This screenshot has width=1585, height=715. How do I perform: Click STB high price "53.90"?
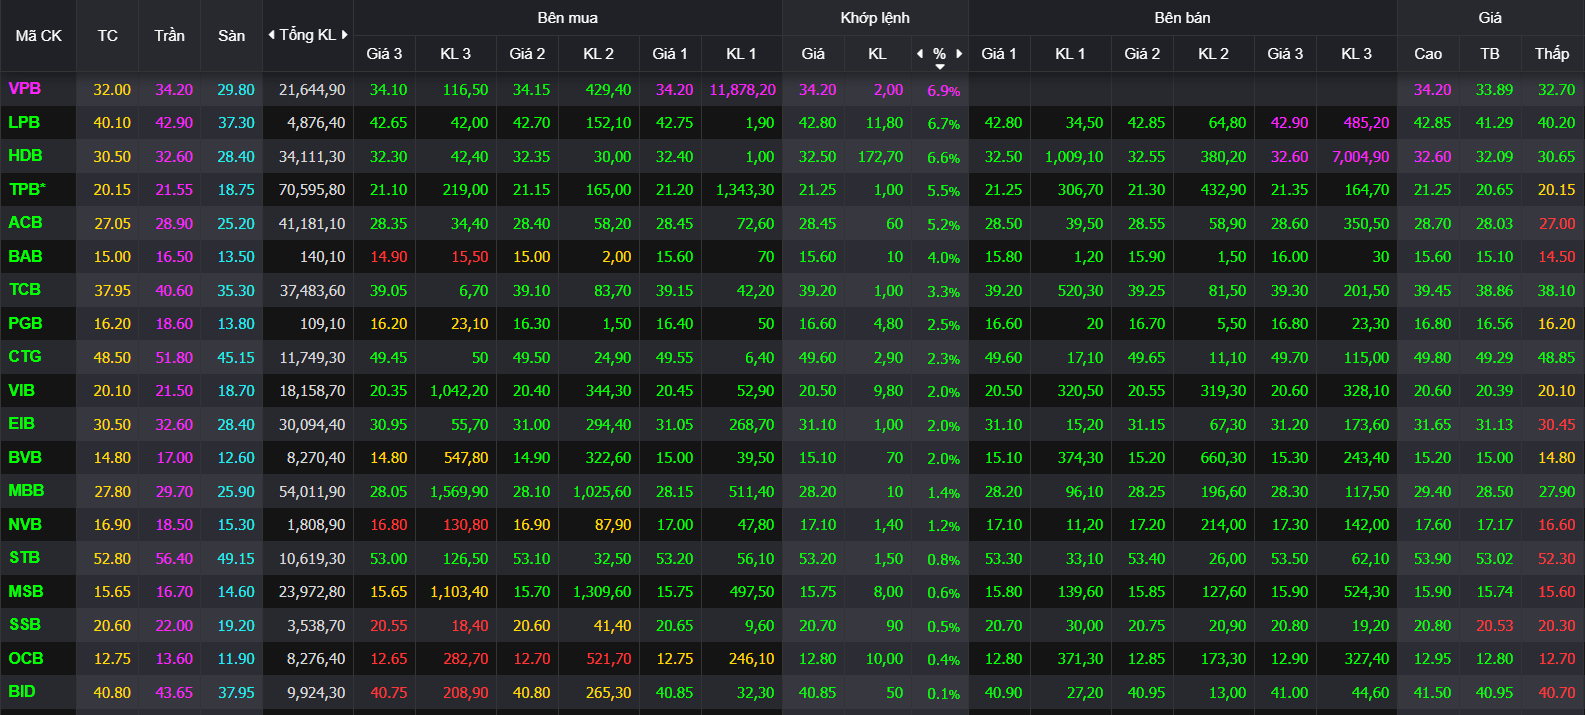coord(1432,559)
